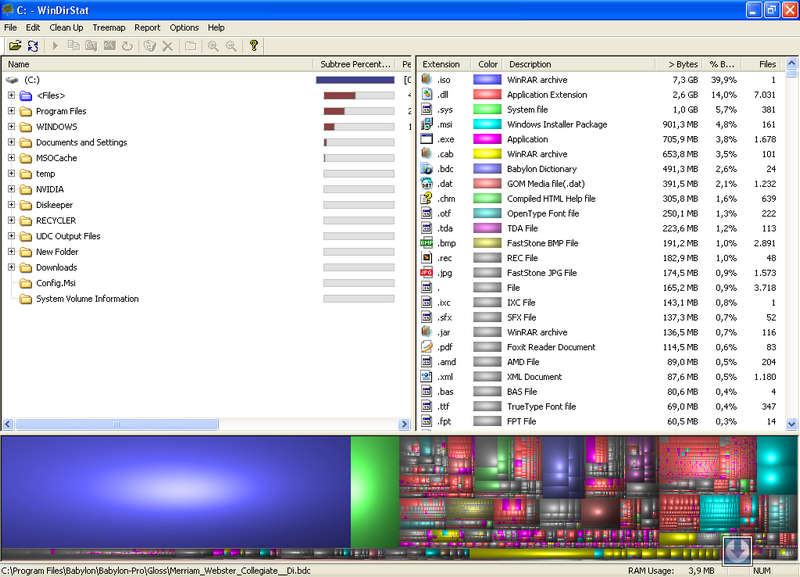Click the .bmp file type icon
This screenshot has height=577, width=800.
(427, 243)
